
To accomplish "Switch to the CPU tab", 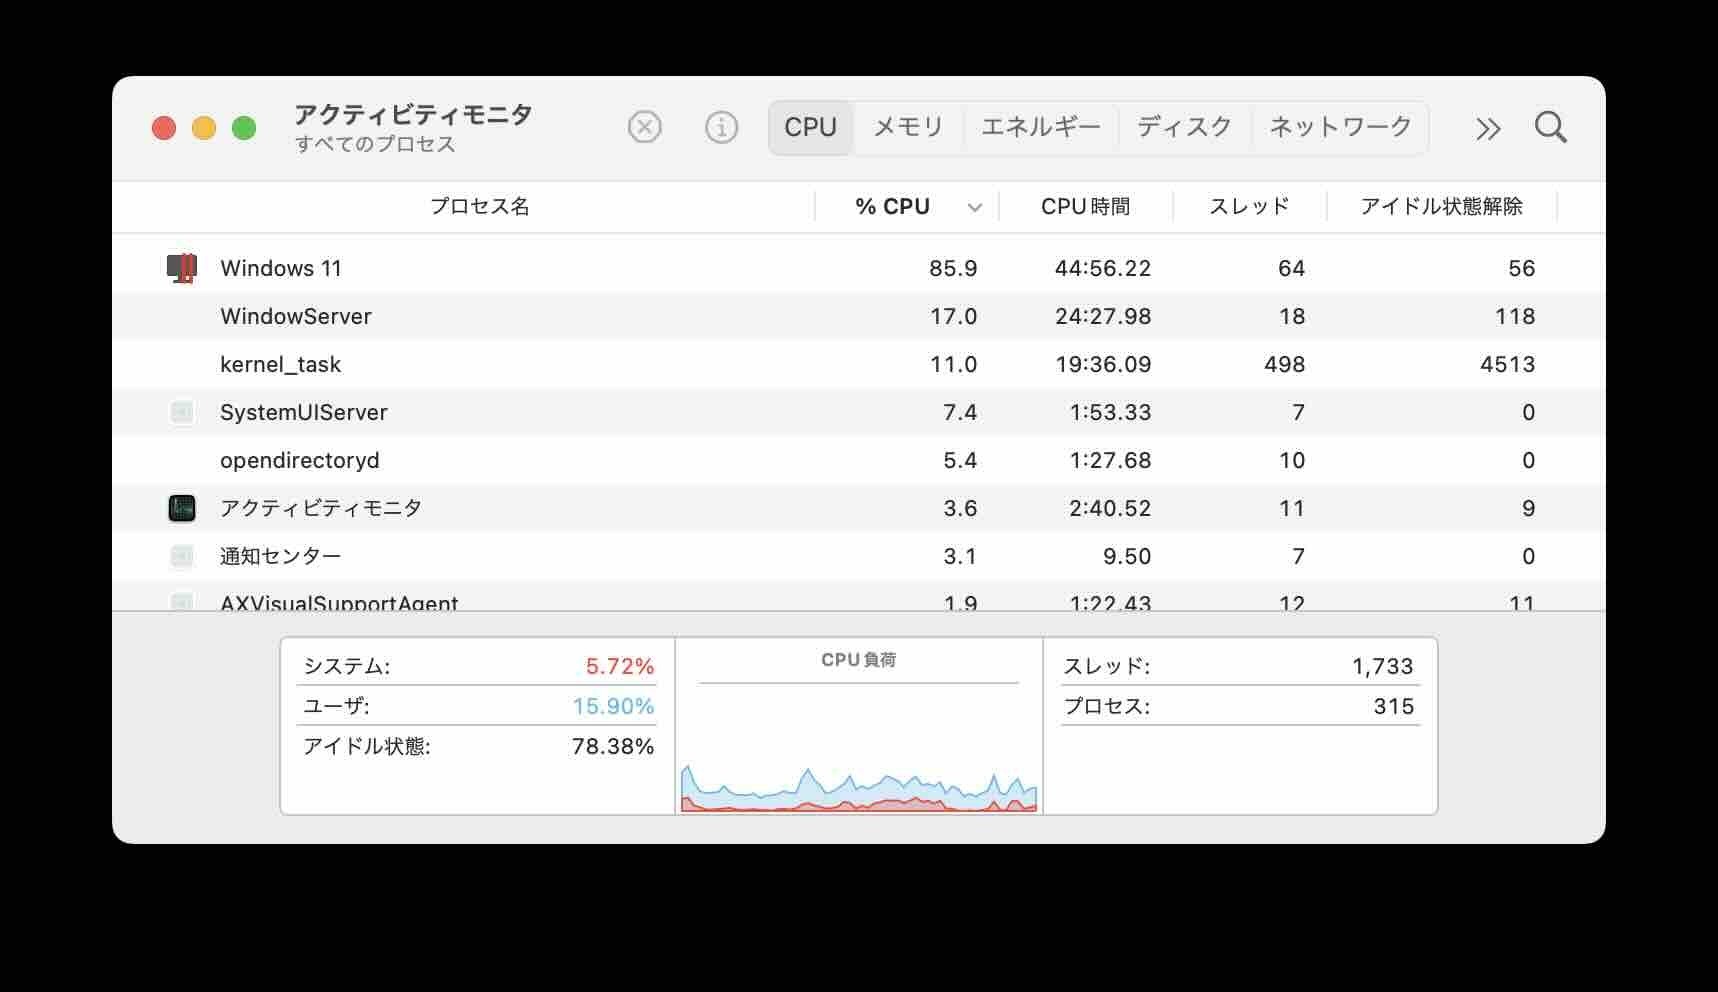I will click(x=810, y=127).
